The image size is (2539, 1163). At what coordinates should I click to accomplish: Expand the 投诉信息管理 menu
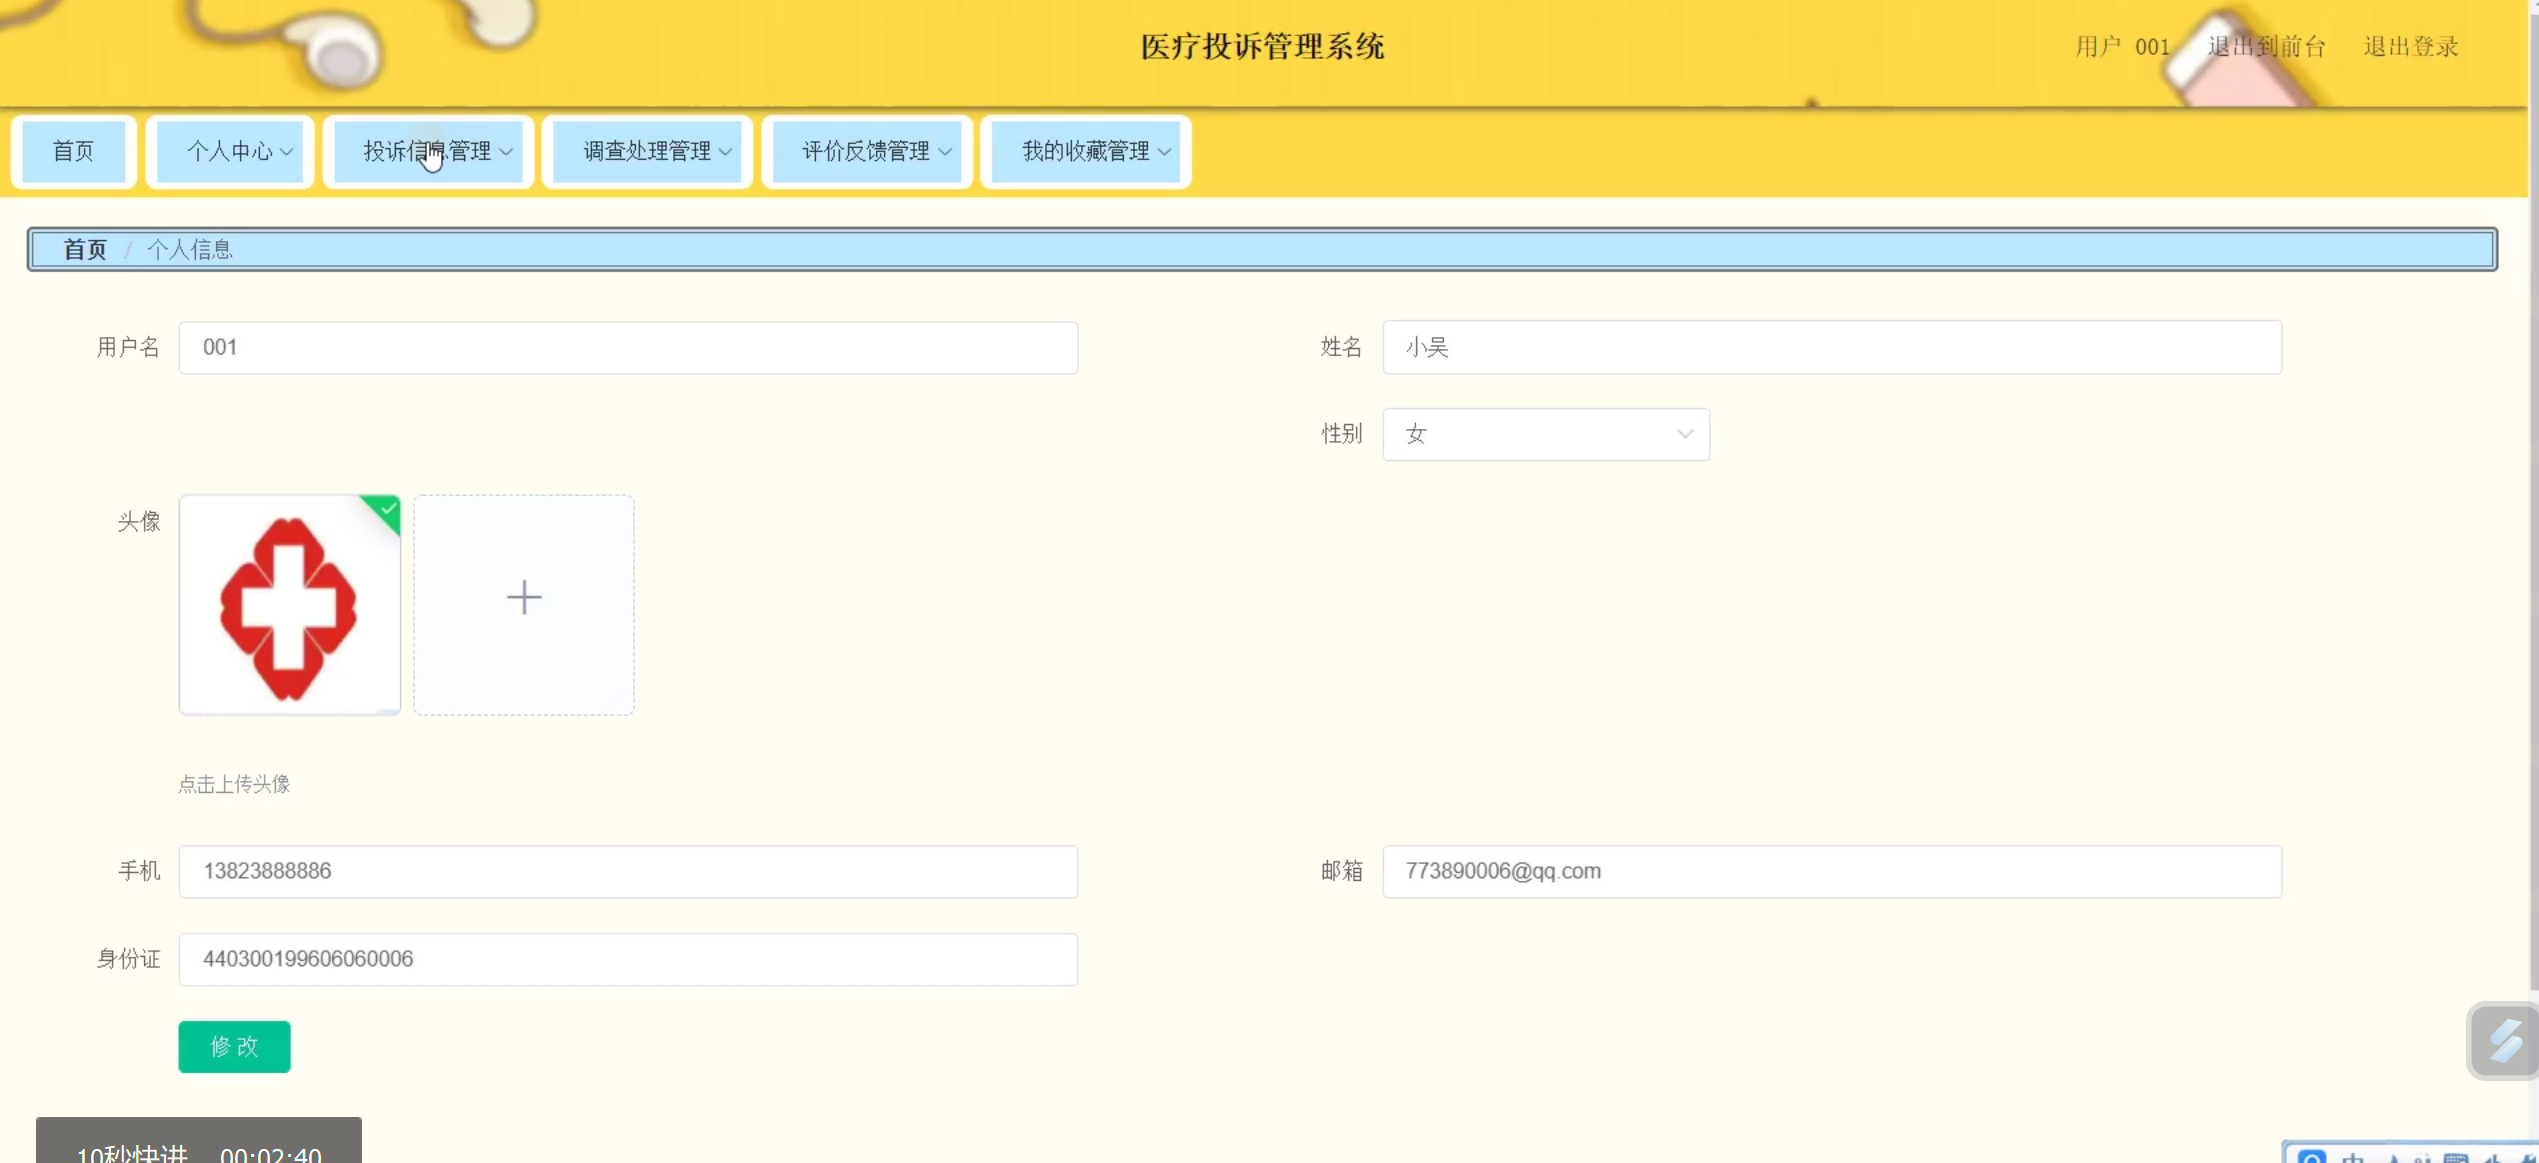(x=429, y=151)
